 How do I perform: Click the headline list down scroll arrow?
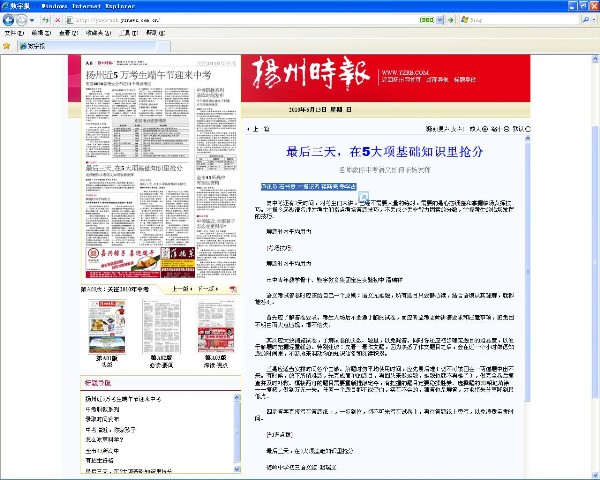[237, 469]
